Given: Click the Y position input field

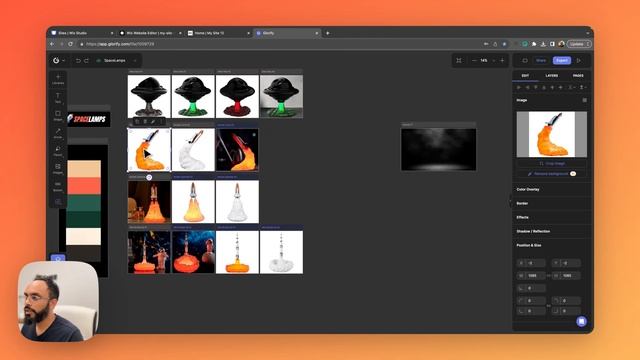Looking at the screenshot, I should pyautogui.click(x=566, y=263).
